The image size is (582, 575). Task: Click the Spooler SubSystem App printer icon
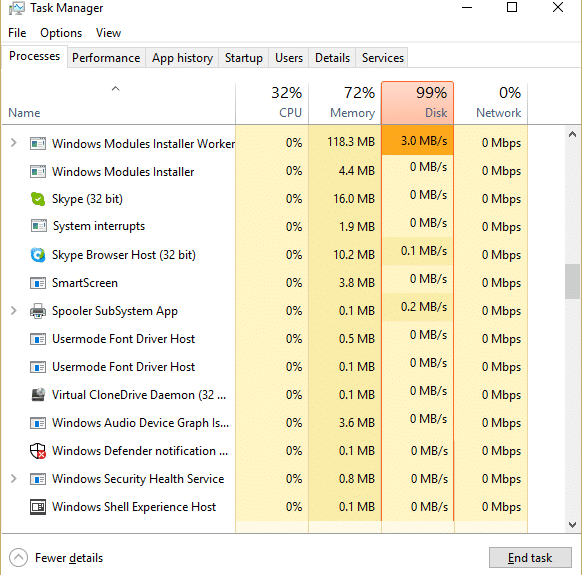[38, 311]
